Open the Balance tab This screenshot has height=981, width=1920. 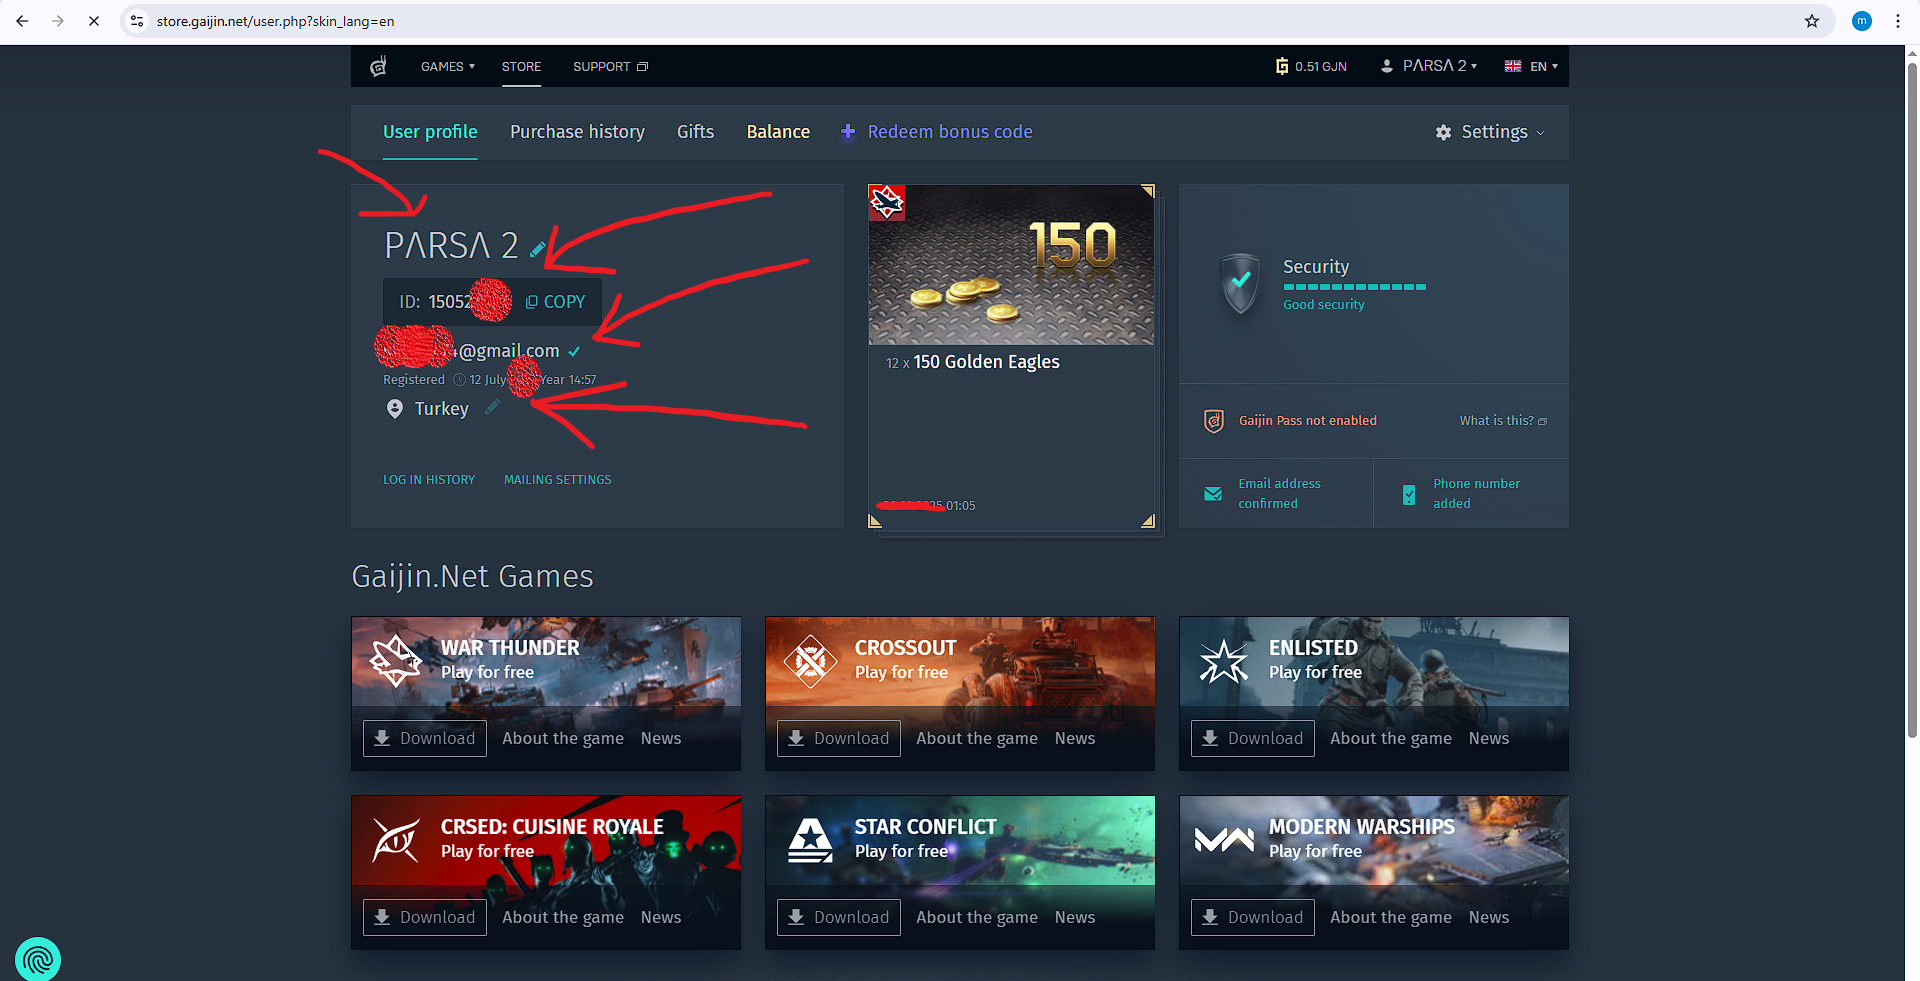pyautogui.click(x=778, y=132)
